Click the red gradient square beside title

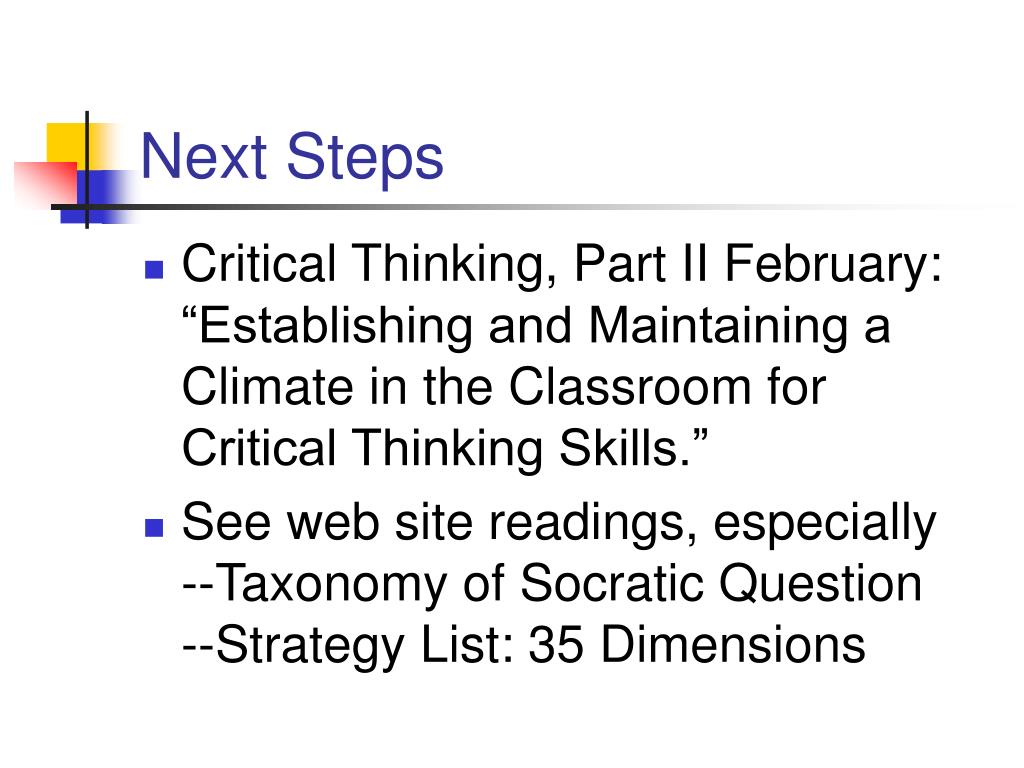click(x=46, y=184)
